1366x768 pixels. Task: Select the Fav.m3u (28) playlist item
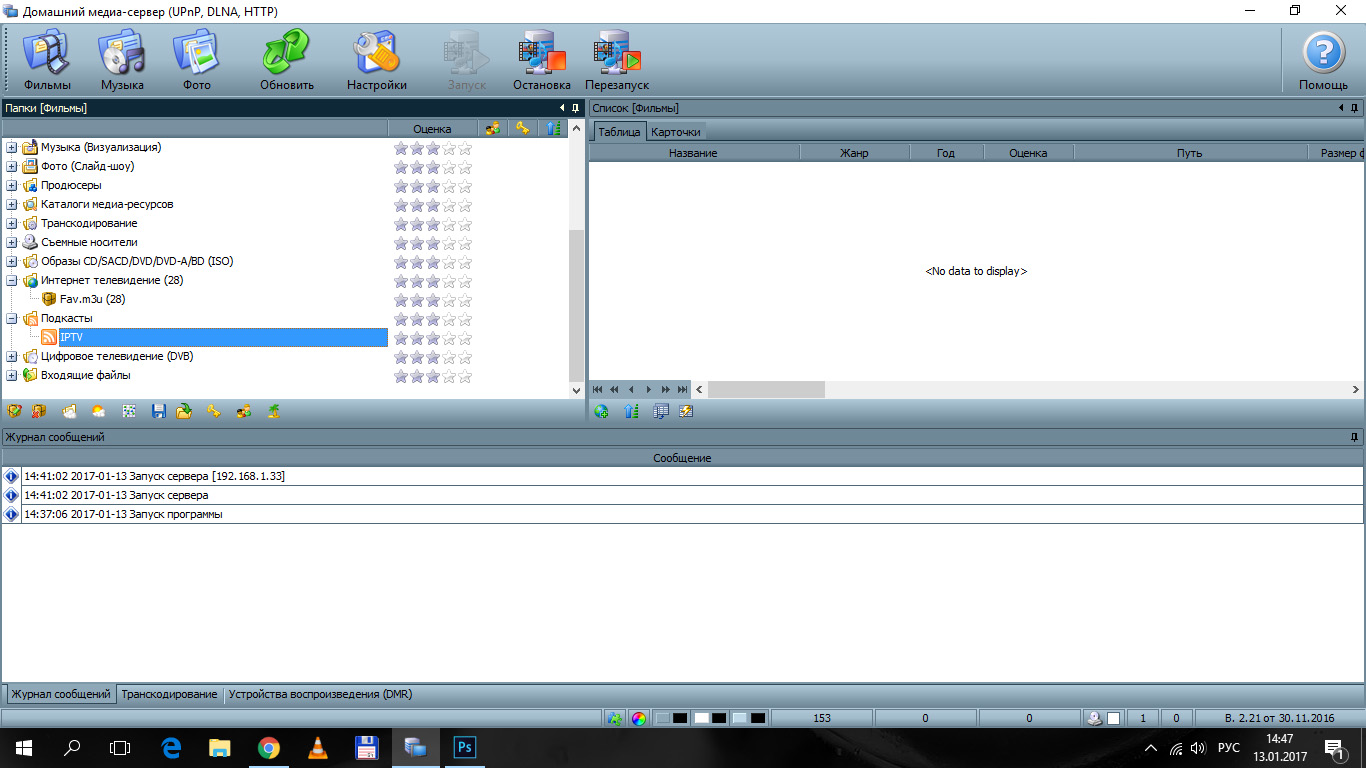[92, 299]
